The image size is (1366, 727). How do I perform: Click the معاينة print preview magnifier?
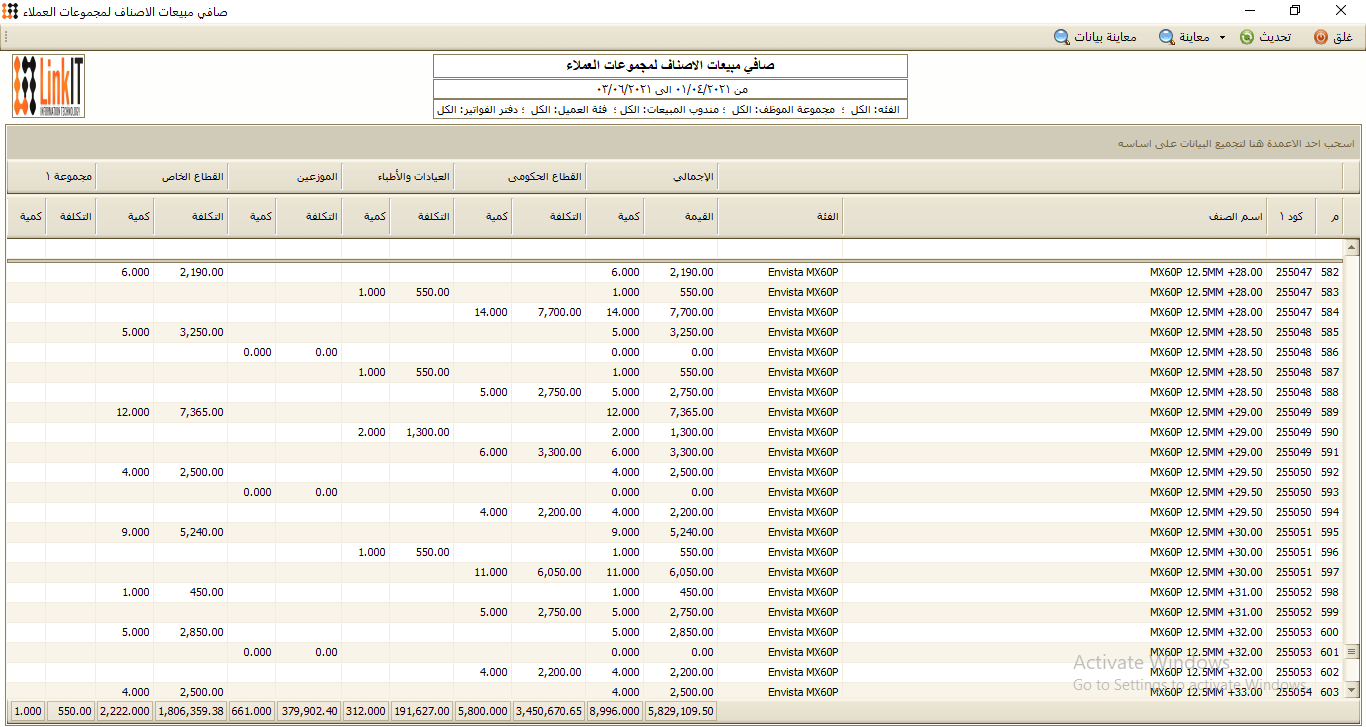click(x=1167, y=37)
